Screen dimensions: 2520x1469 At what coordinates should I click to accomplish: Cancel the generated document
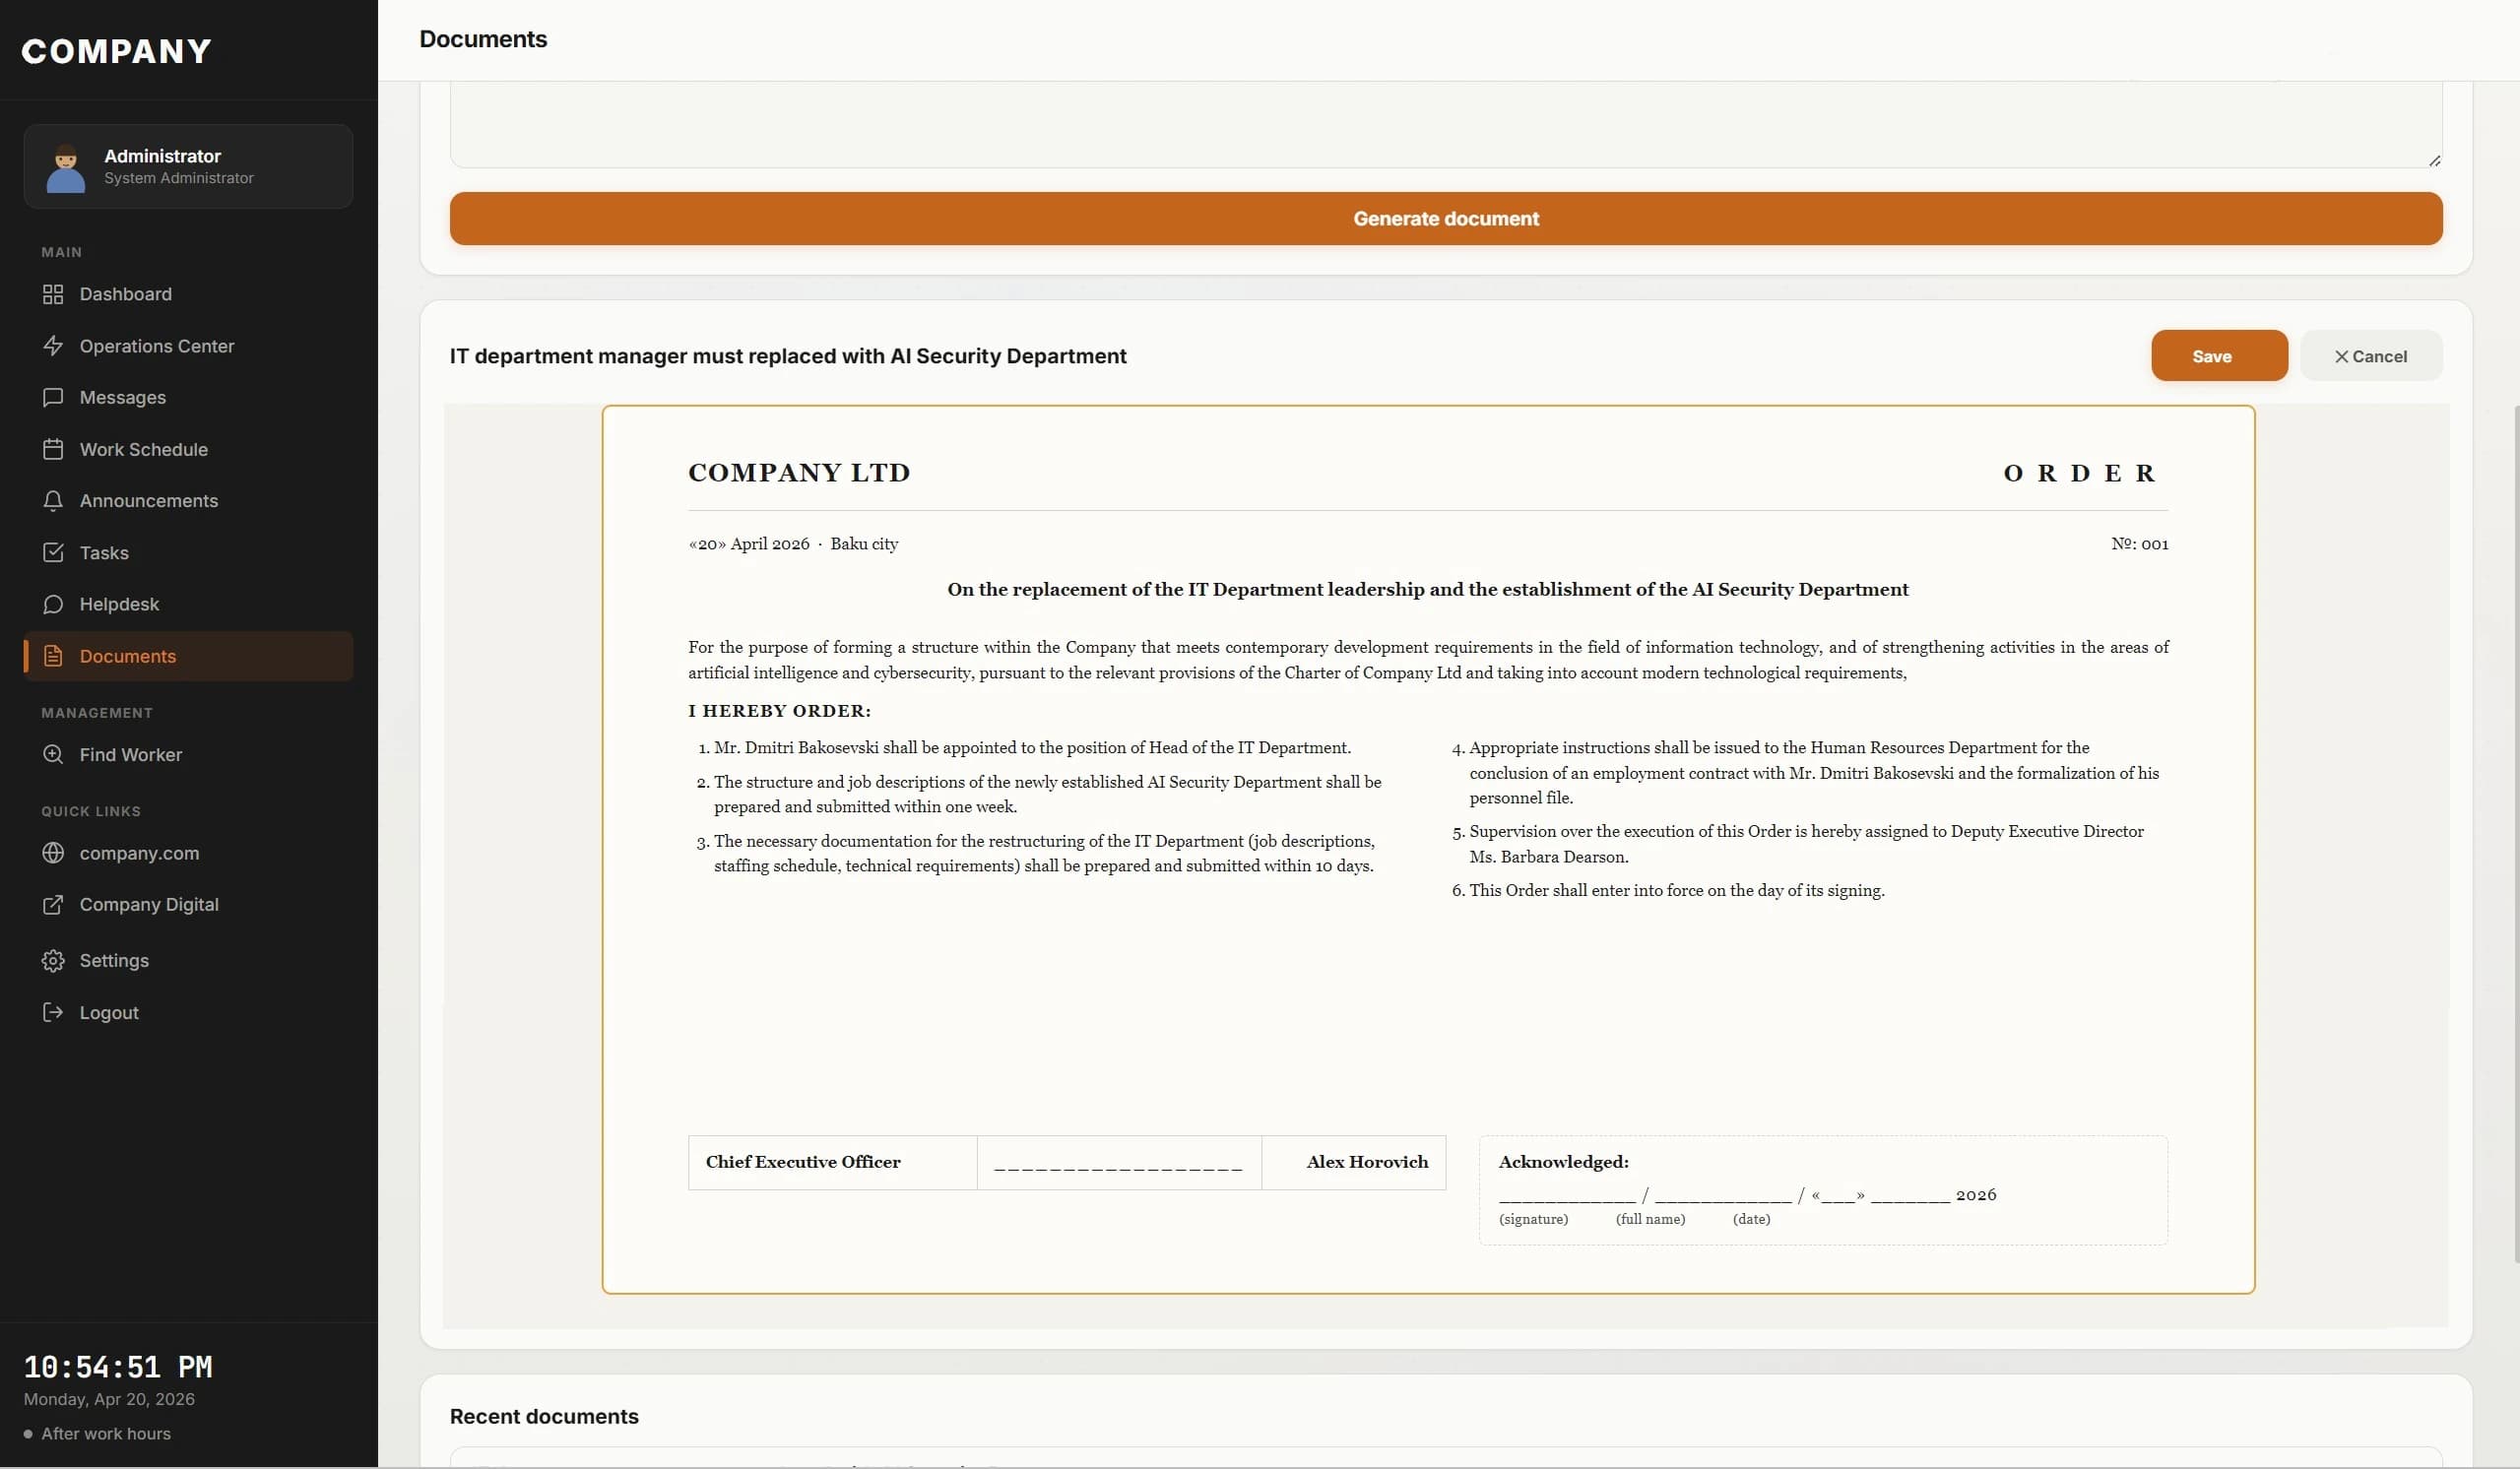click(x=2371, y=356)
